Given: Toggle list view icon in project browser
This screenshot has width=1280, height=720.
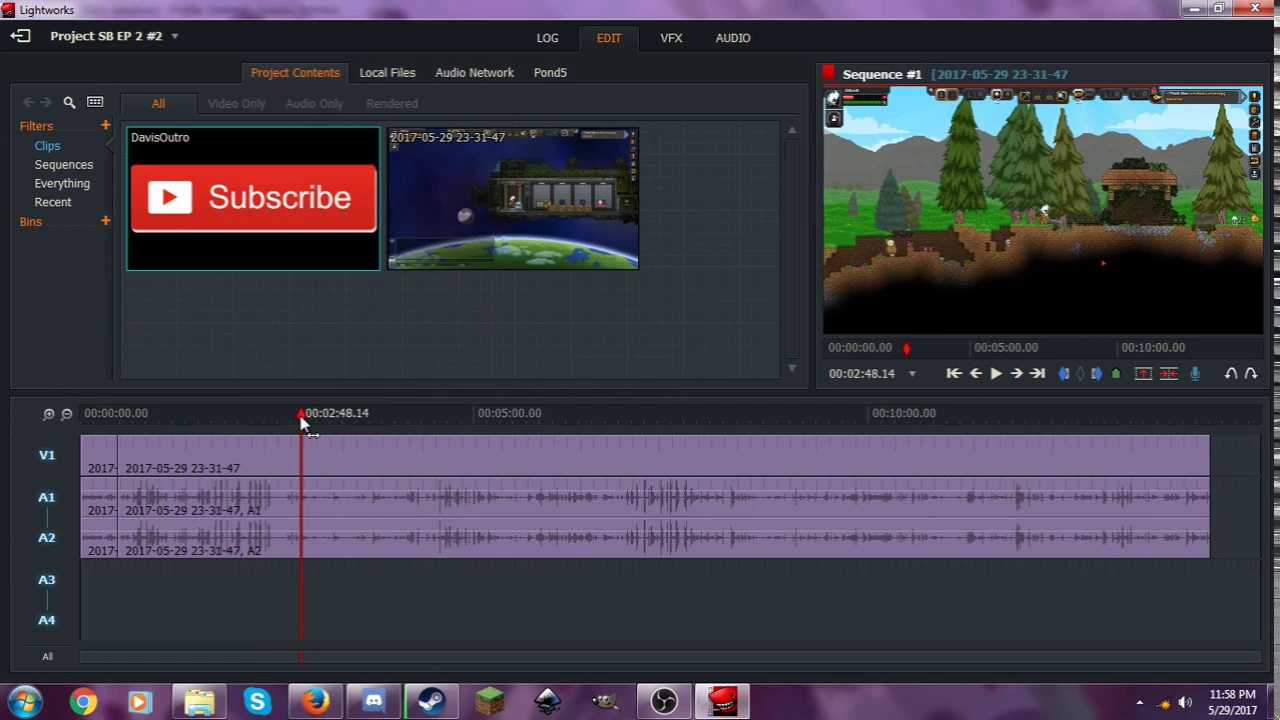Looking at the screenshot, I should pyautogui.click(x=95, y=102).
